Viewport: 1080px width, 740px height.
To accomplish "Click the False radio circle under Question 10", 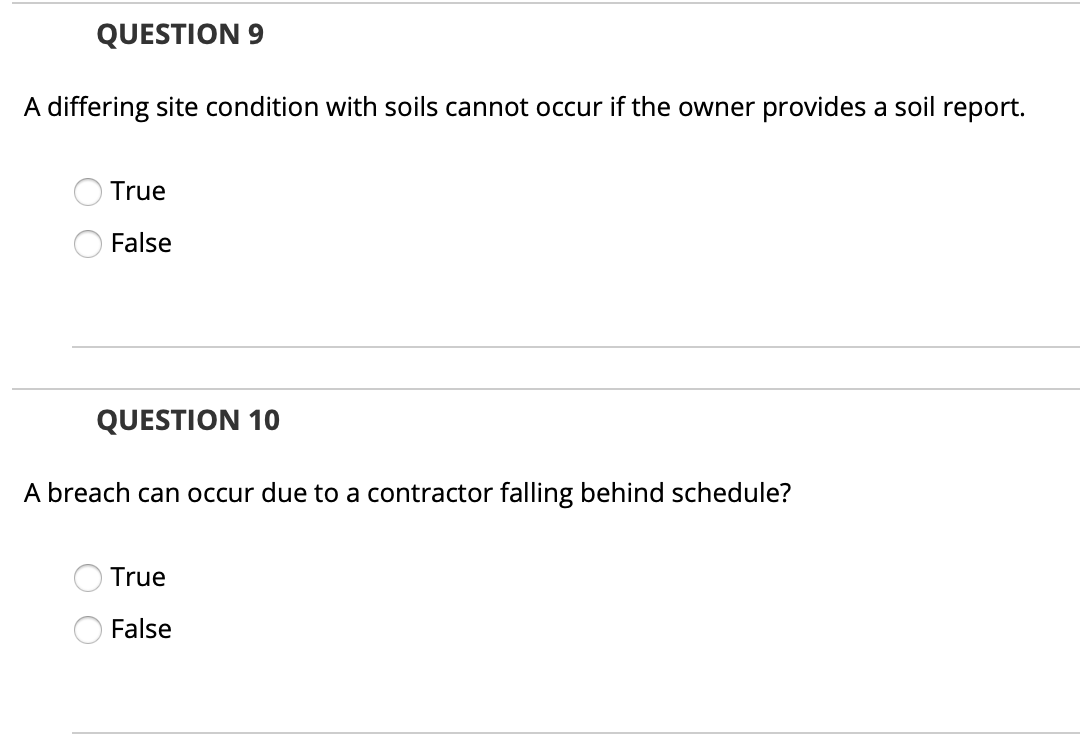I will tap(87, 630).
